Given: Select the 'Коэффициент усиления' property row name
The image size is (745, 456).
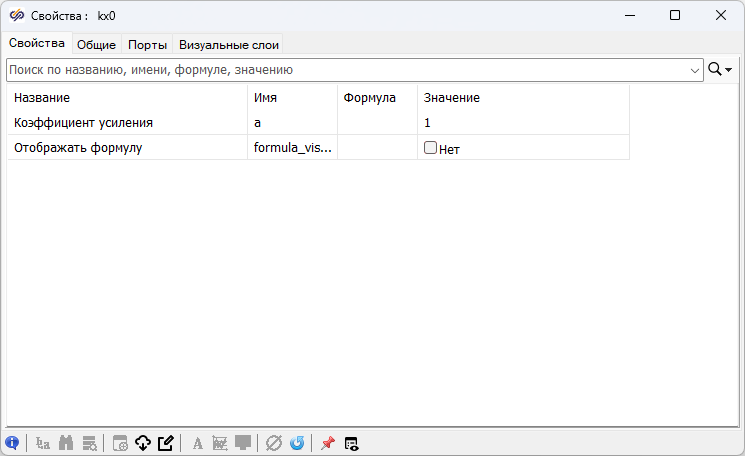Looking at the screenshot, I should [84, 122].
